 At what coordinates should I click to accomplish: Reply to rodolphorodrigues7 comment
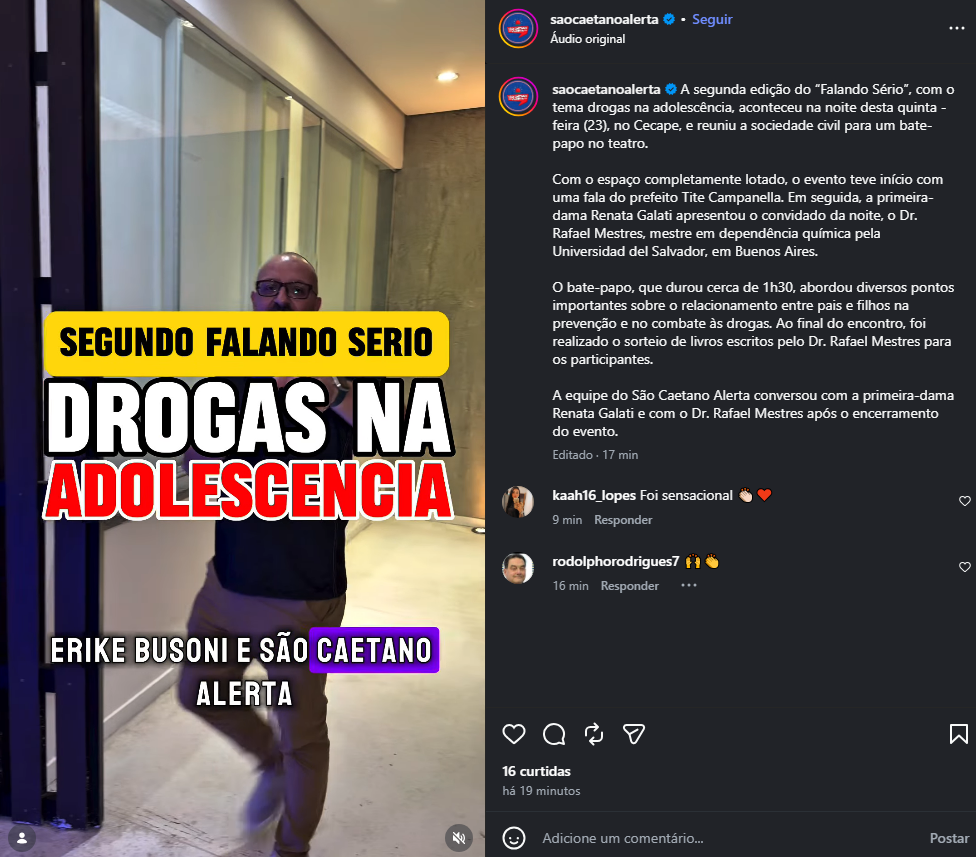pos(629,586)
